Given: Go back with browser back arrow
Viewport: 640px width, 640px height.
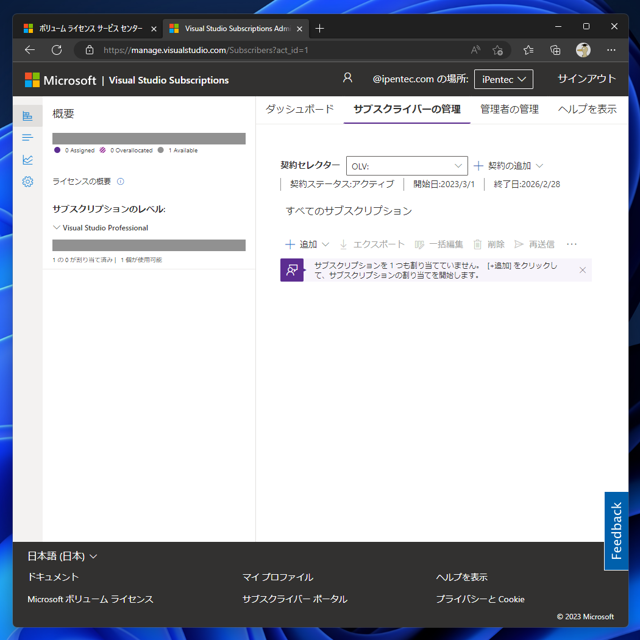Looking at the screenshot, I should (30, 50).
